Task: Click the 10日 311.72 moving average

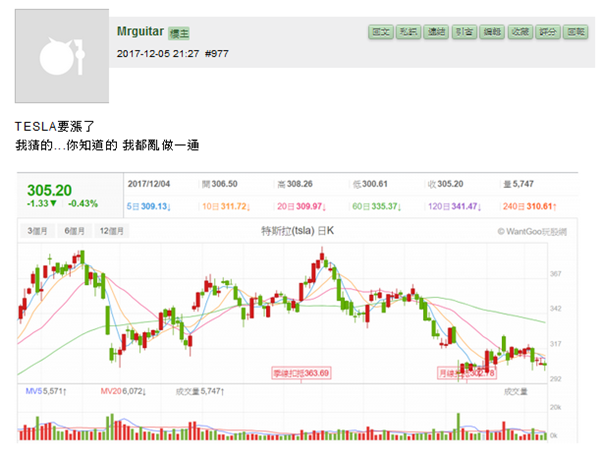Action: tap(226, 206)
